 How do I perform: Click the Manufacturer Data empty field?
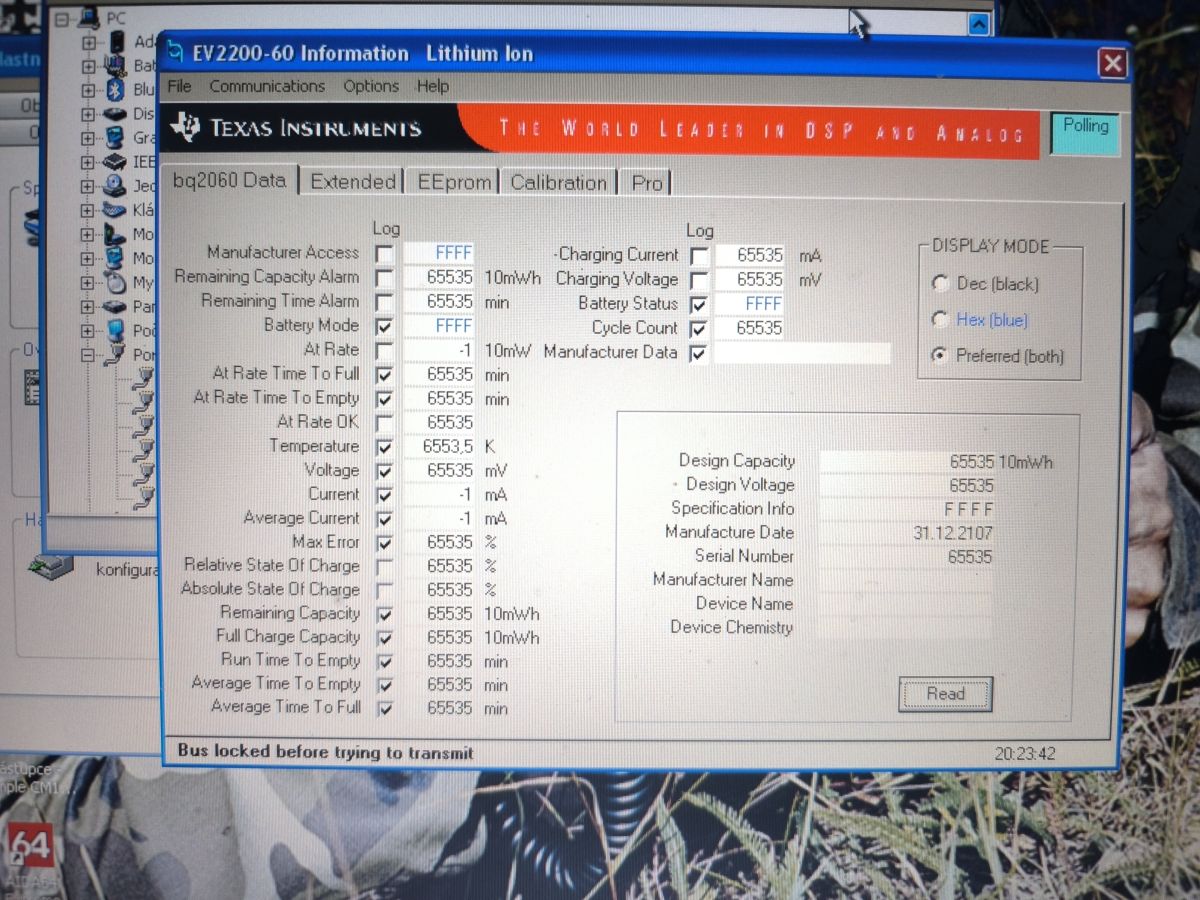click(801, 353)
